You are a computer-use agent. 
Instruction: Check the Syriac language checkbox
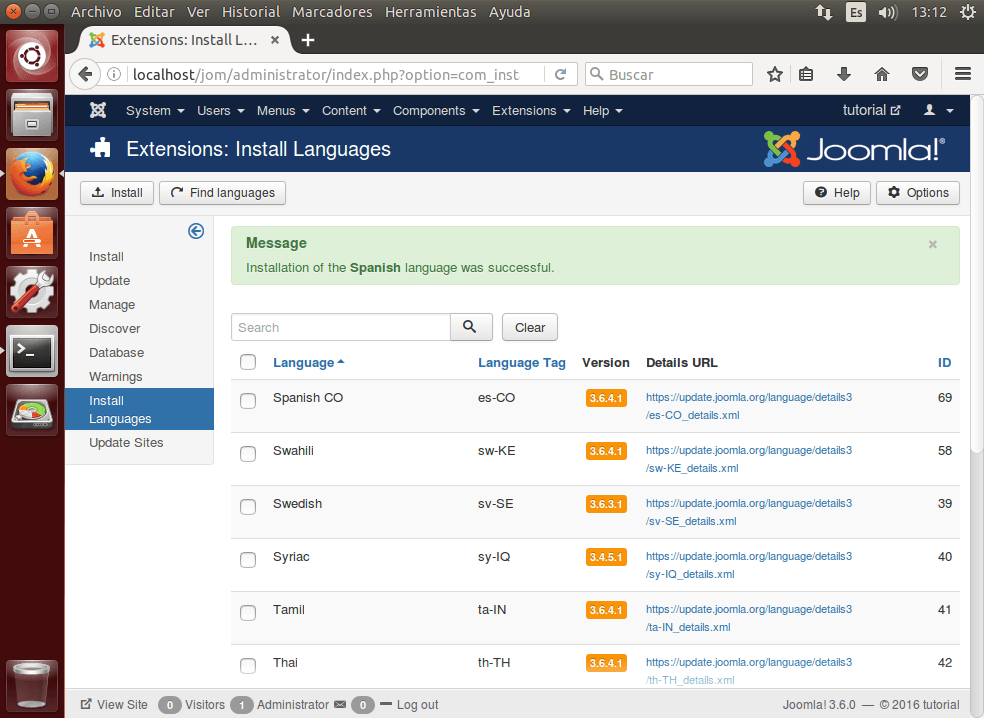point(248,560)
